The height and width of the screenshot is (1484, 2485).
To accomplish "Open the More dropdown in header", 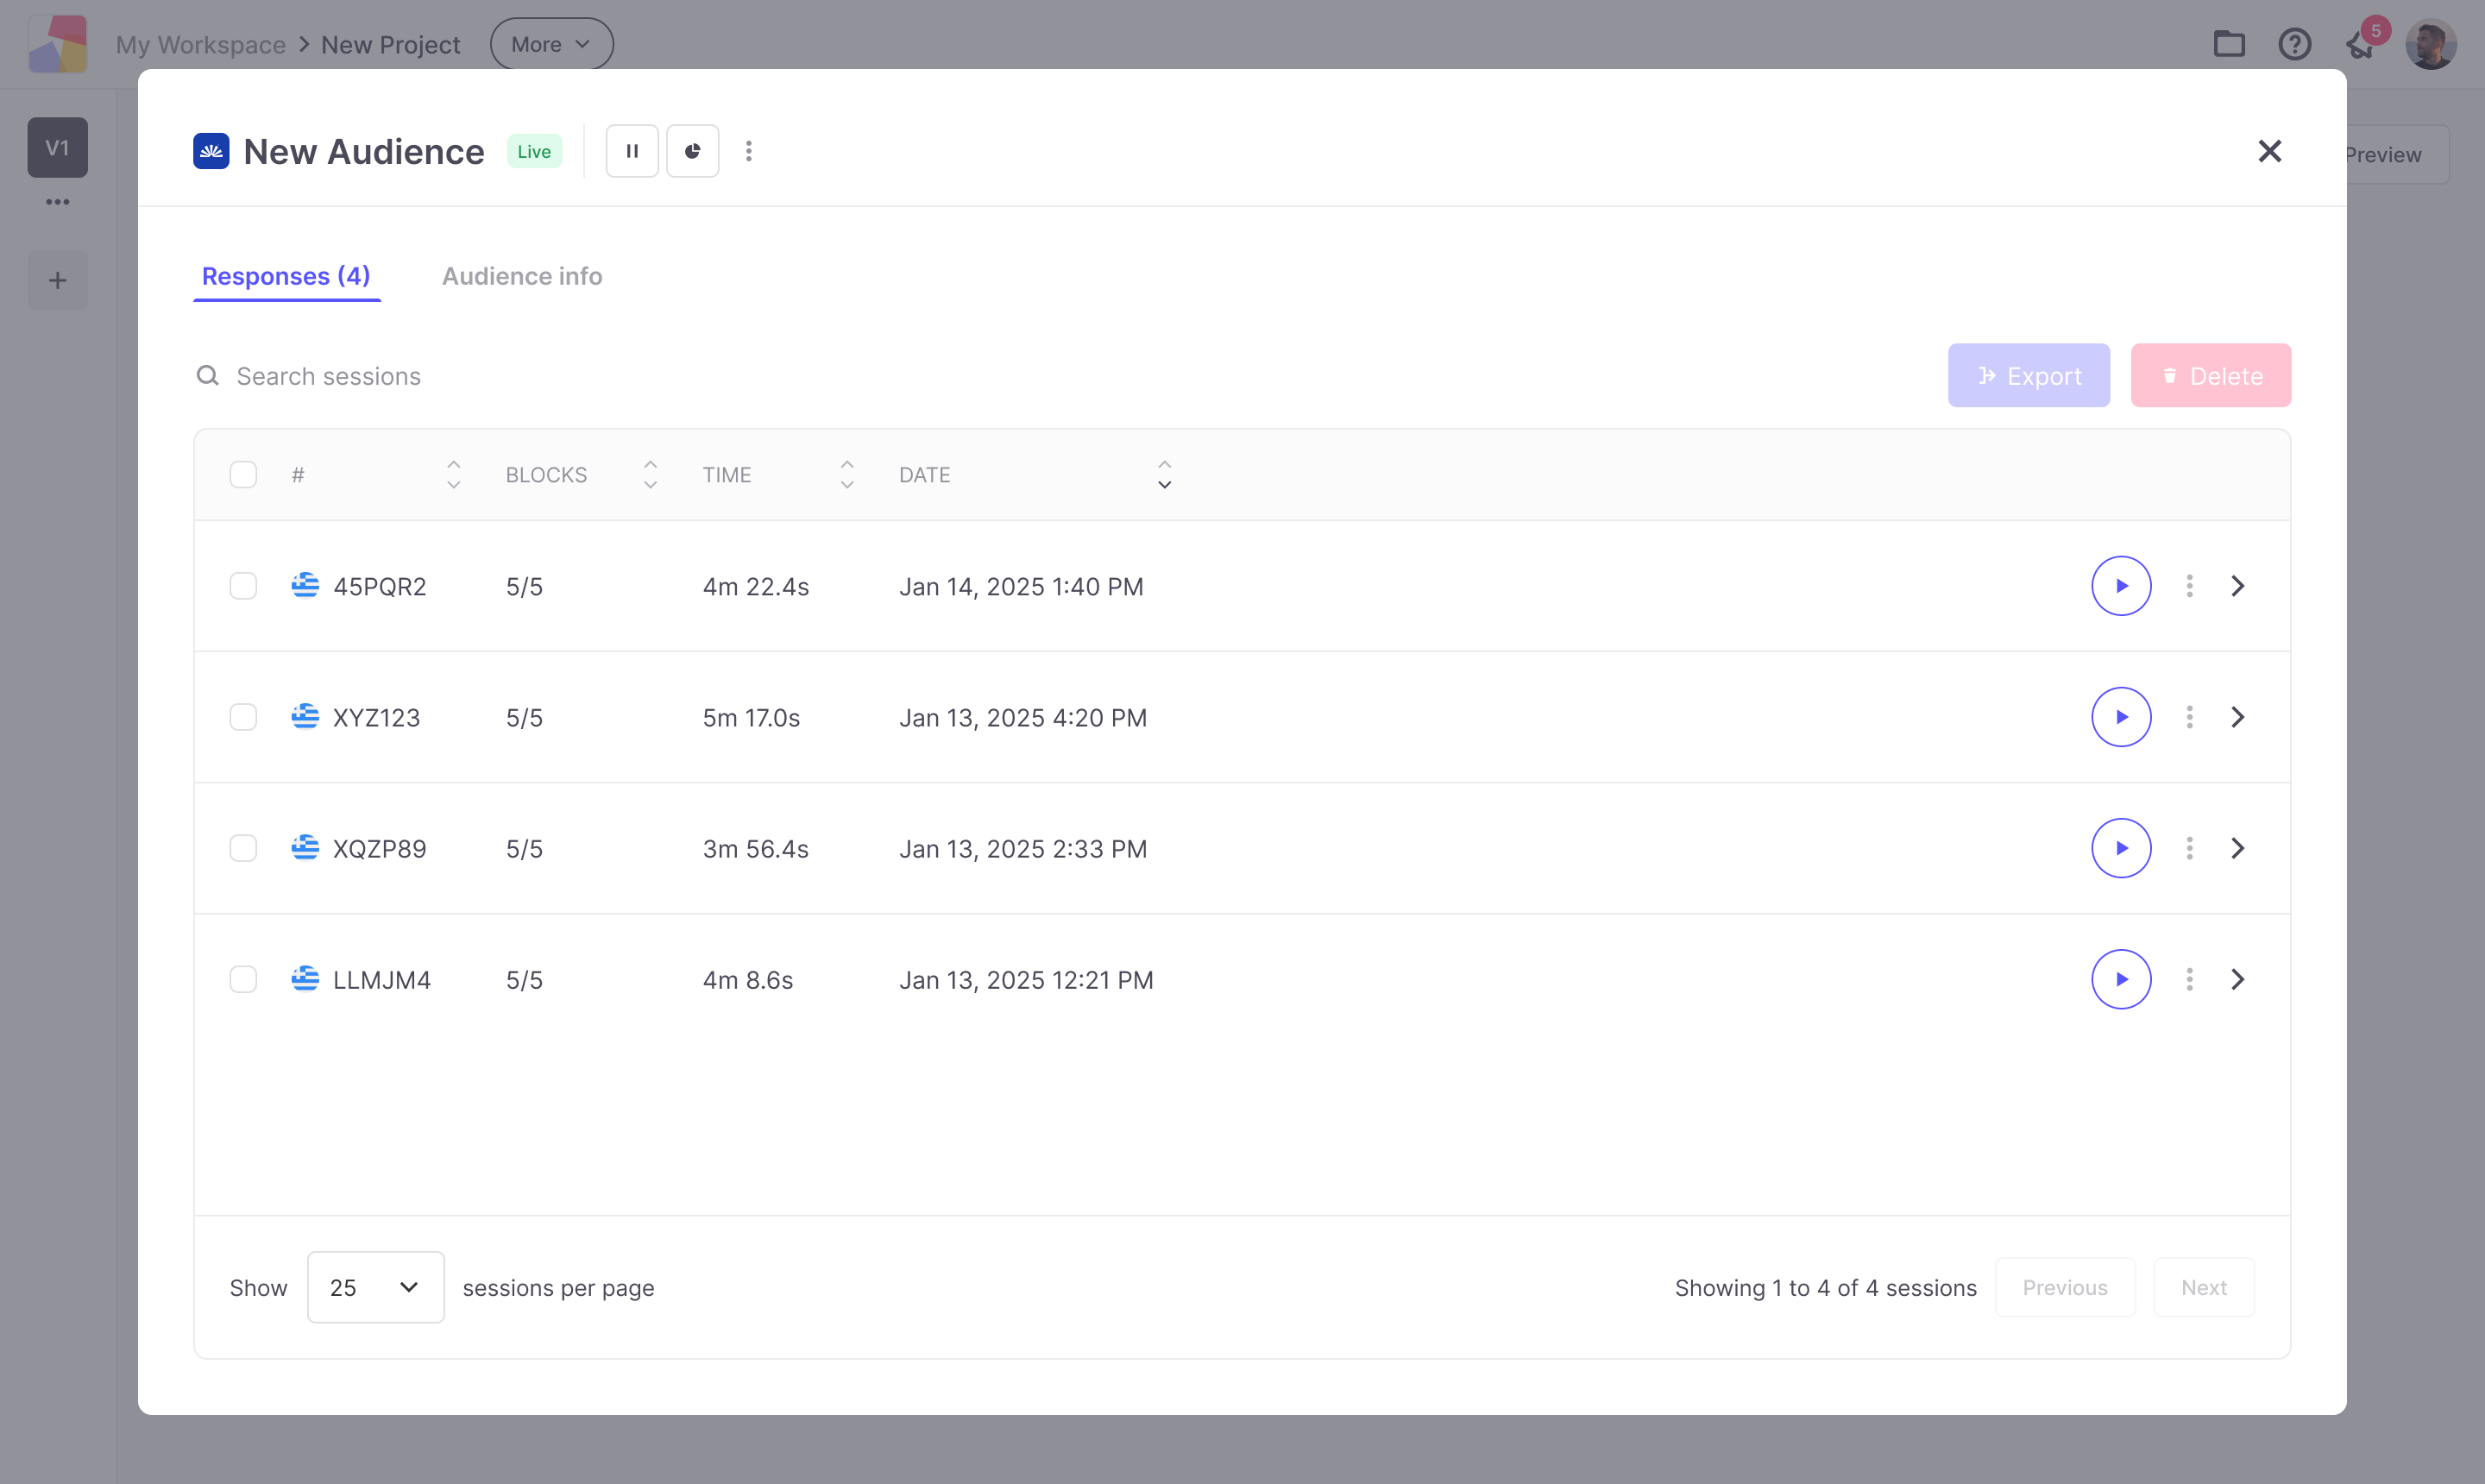I will 552,44.
